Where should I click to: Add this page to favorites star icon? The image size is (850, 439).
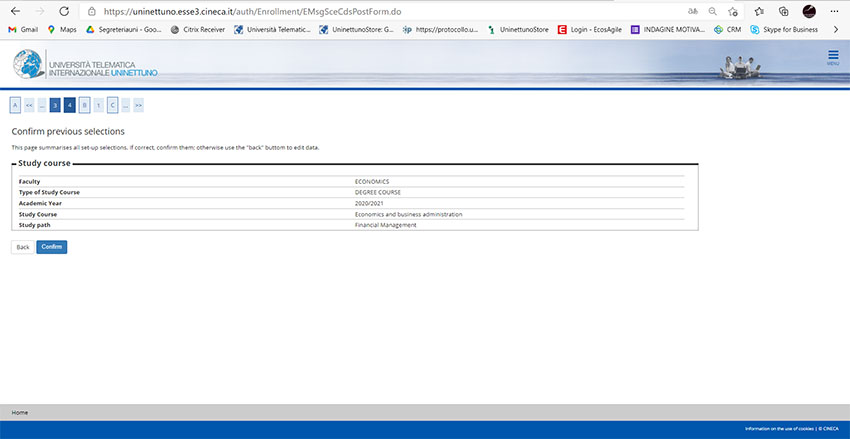[733, 11]
